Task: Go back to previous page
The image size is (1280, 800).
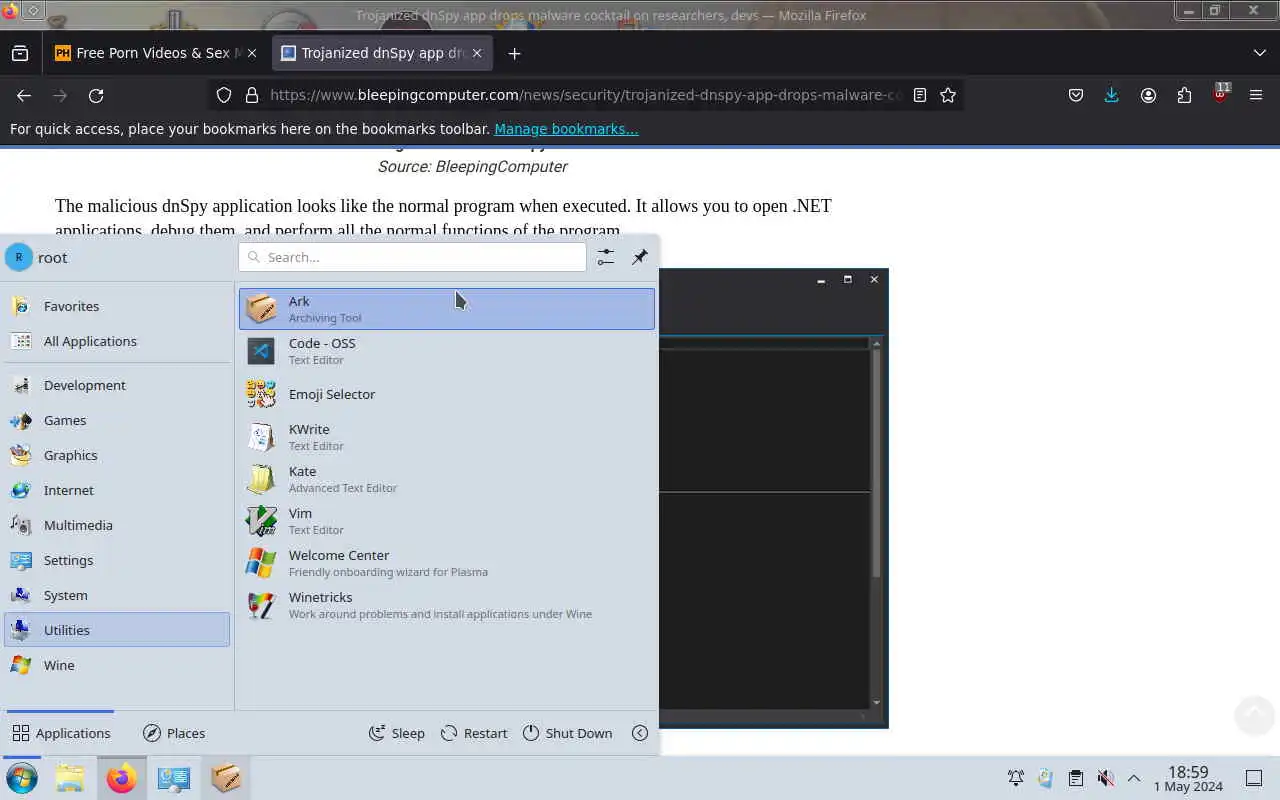Action: coord(24,95)
